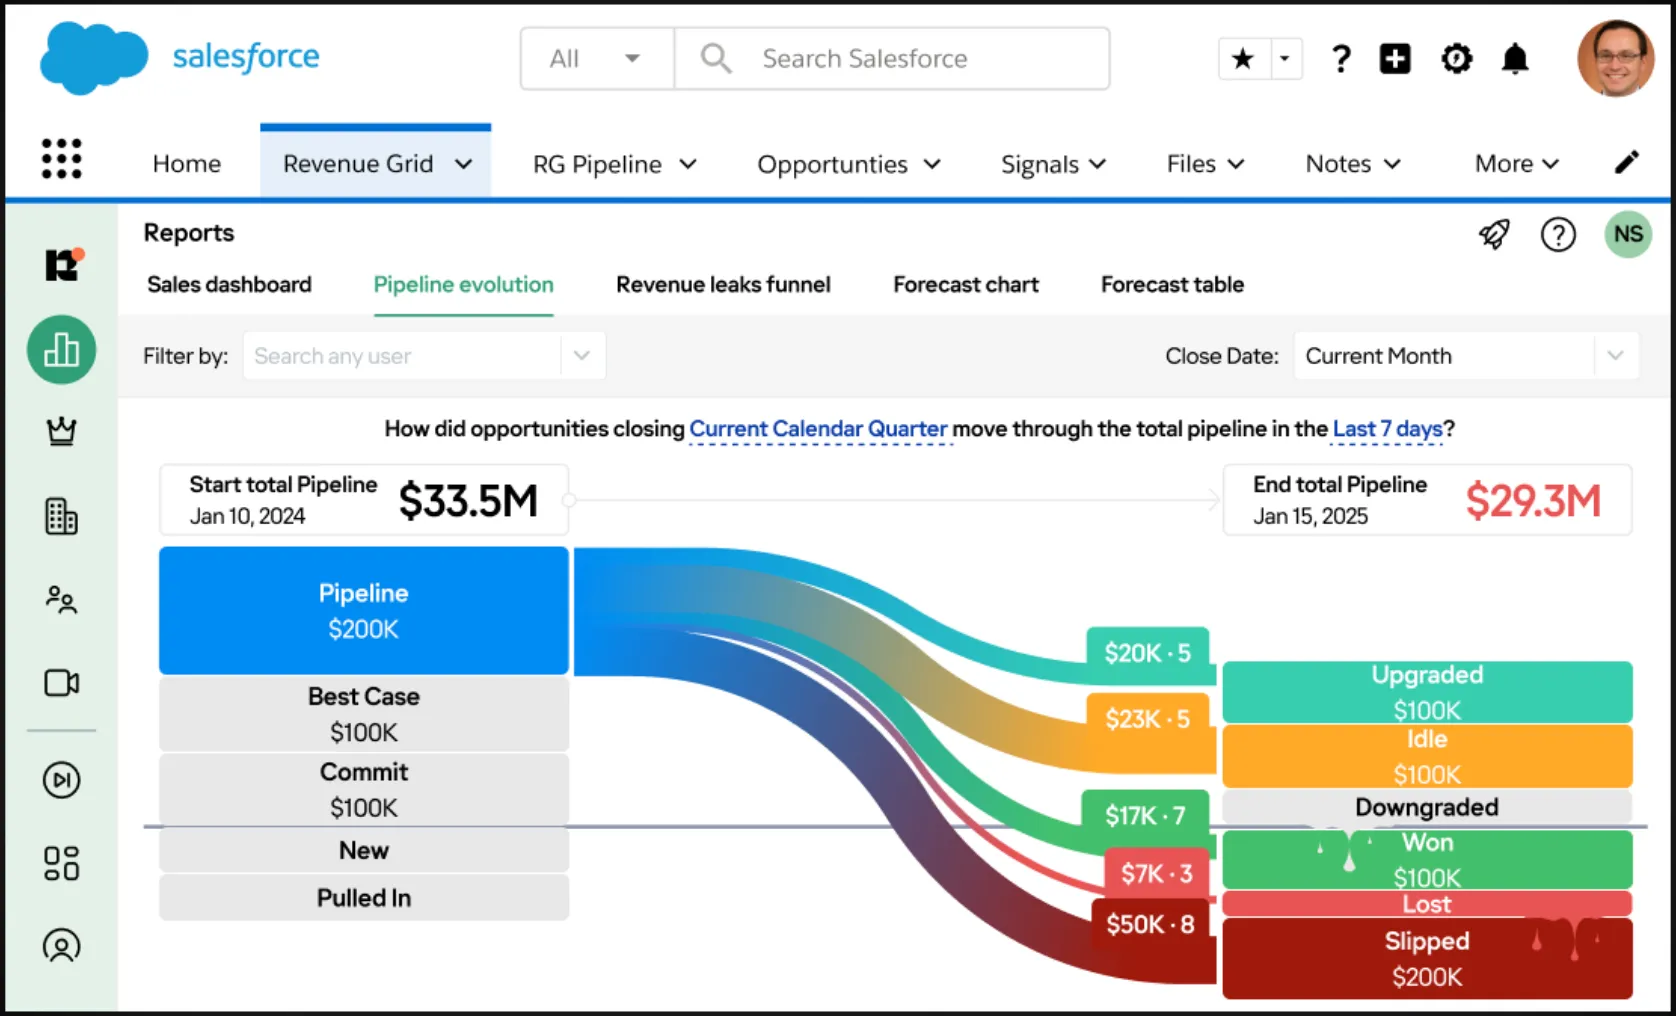Click the dark red Slipped $200K block
This screenshot has height=1016, width=1676.
tap(1427, 958)
